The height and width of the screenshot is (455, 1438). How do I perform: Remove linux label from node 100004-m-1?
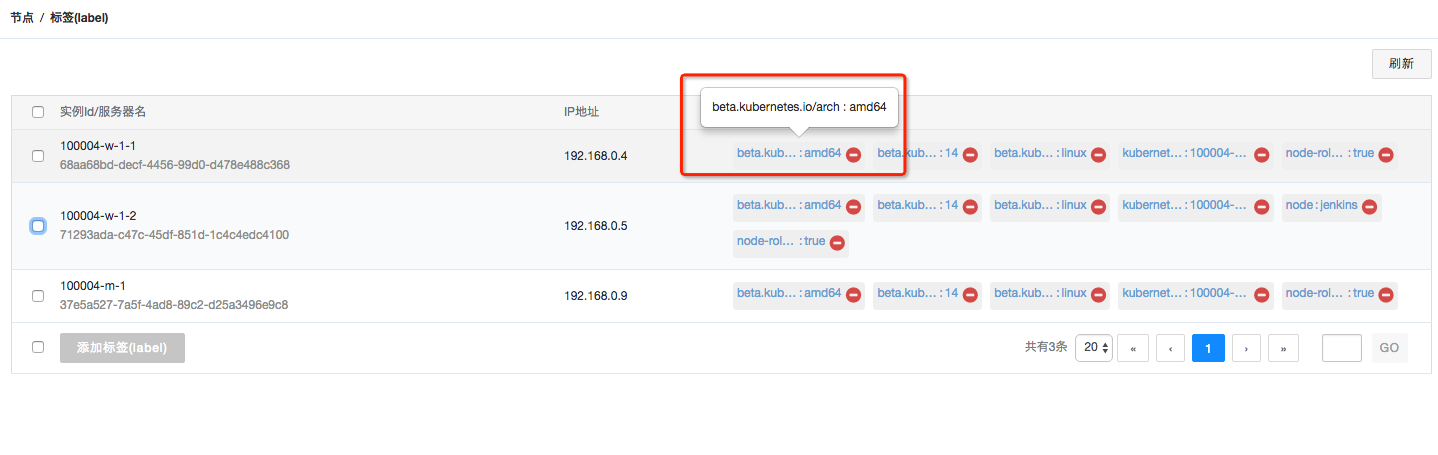(x=1098, y=295)
